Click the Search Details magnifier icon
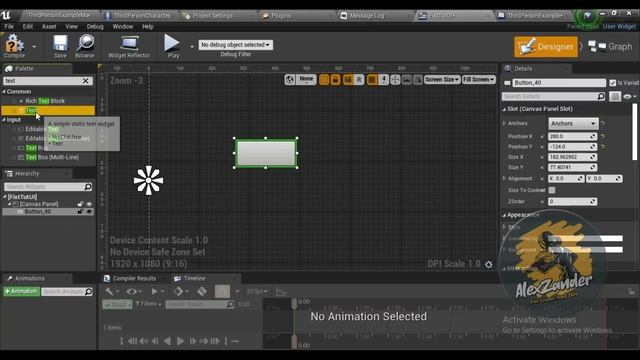The image size is (640, 360). coord(601,96)
